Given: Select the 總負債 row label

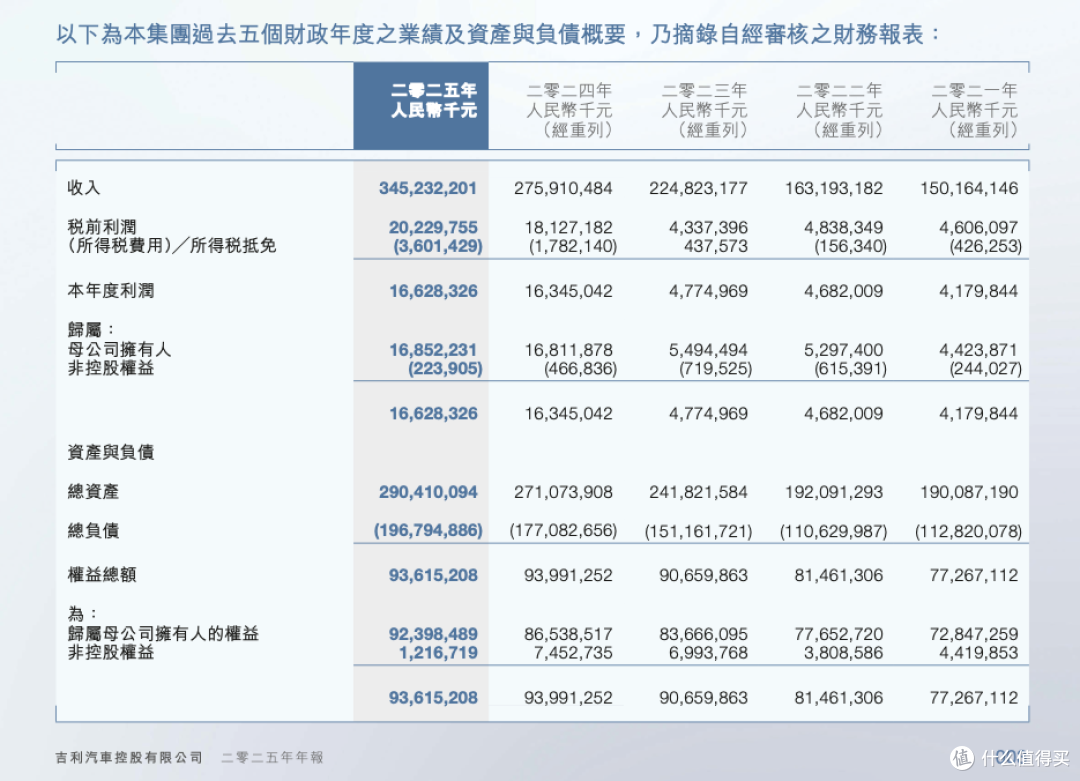Looking at the screenshot, I should pyautogui.click(x=93, y=530).
